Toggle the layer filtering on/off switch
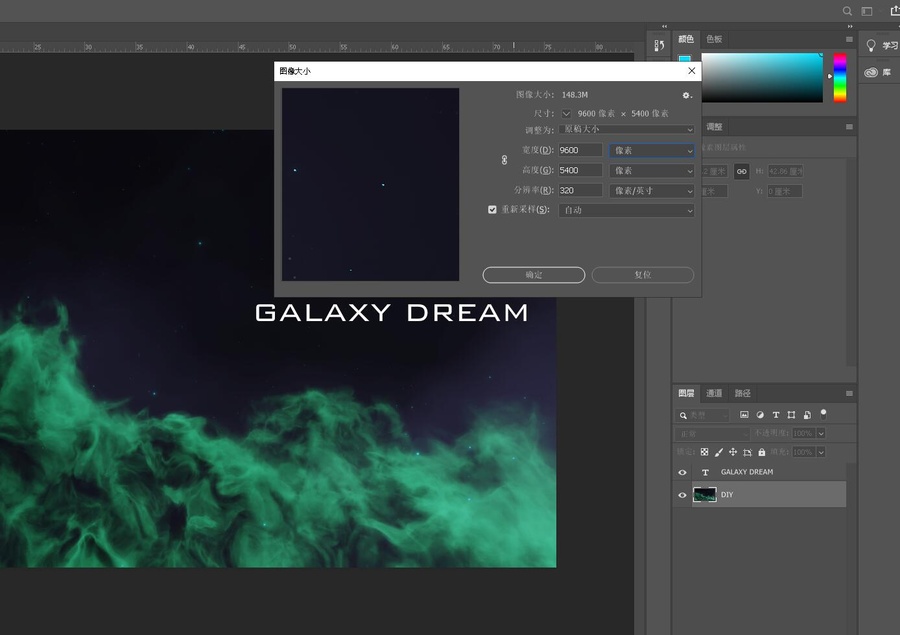This screenshot has height=635, width=900. coord(824,413)
